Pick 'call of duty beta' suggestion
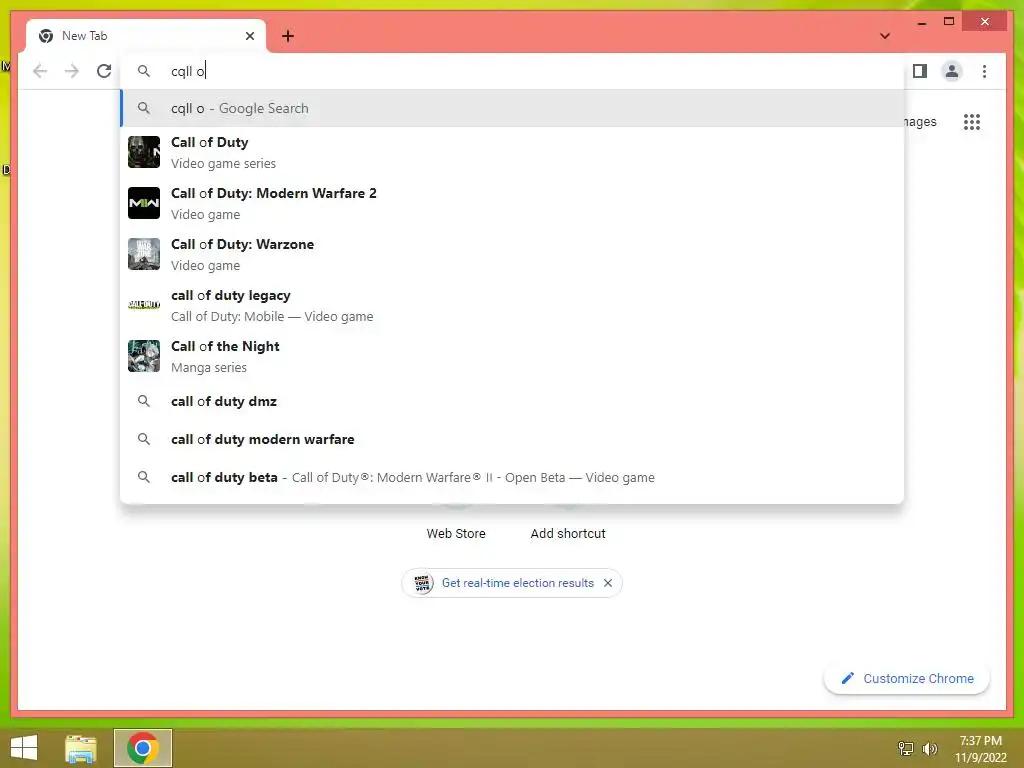The image size is (1024, 768). (x=513, y=477)
